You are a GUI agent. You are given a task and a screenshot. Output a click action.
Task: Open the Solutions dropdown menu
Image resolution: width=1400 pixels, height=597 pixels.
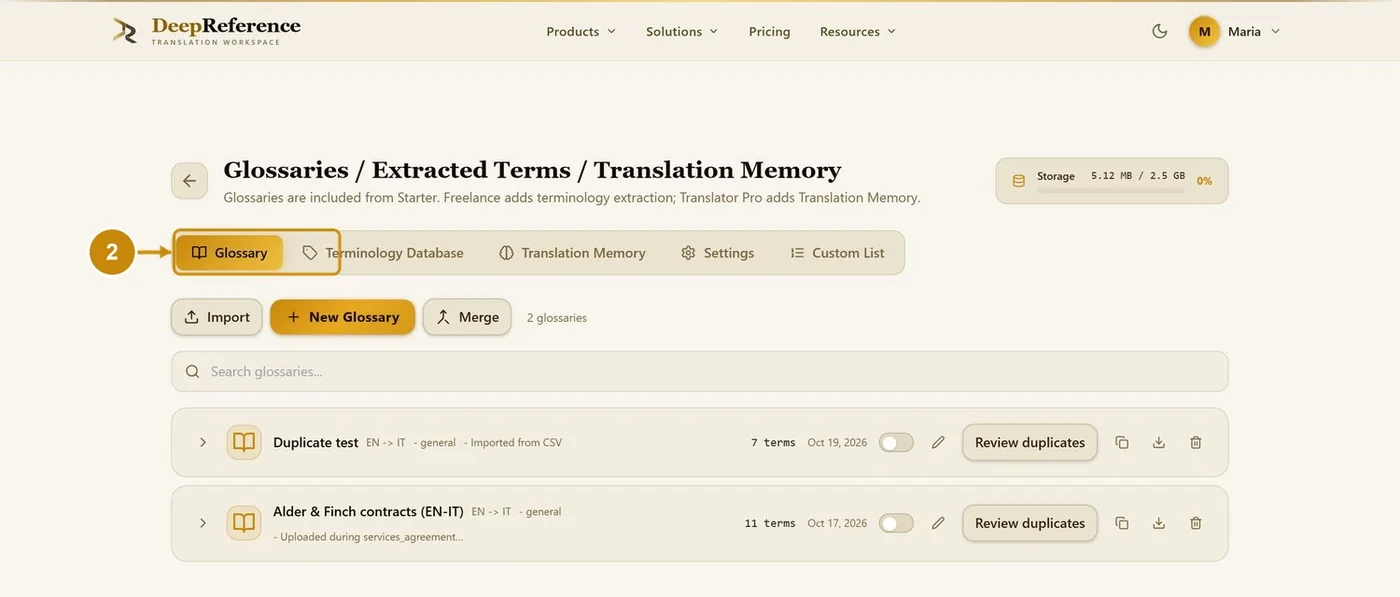(x=682, y=31)
